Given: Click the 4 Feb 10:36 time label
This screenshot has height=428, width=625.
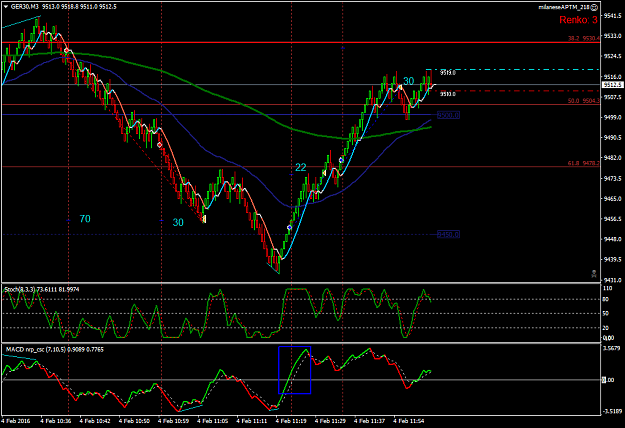Looking at the screenshot, I should click(55, 421).
